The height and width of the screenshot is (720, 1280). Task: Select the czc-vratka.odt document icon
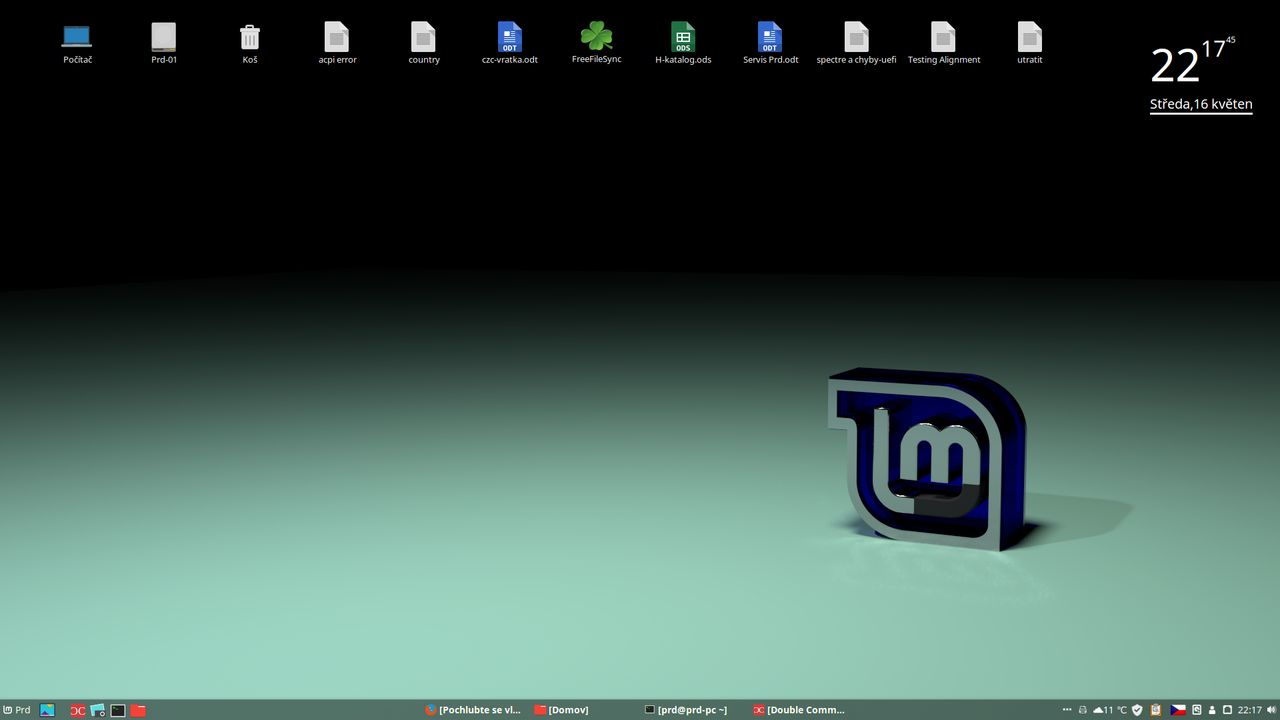coord(510,44)
